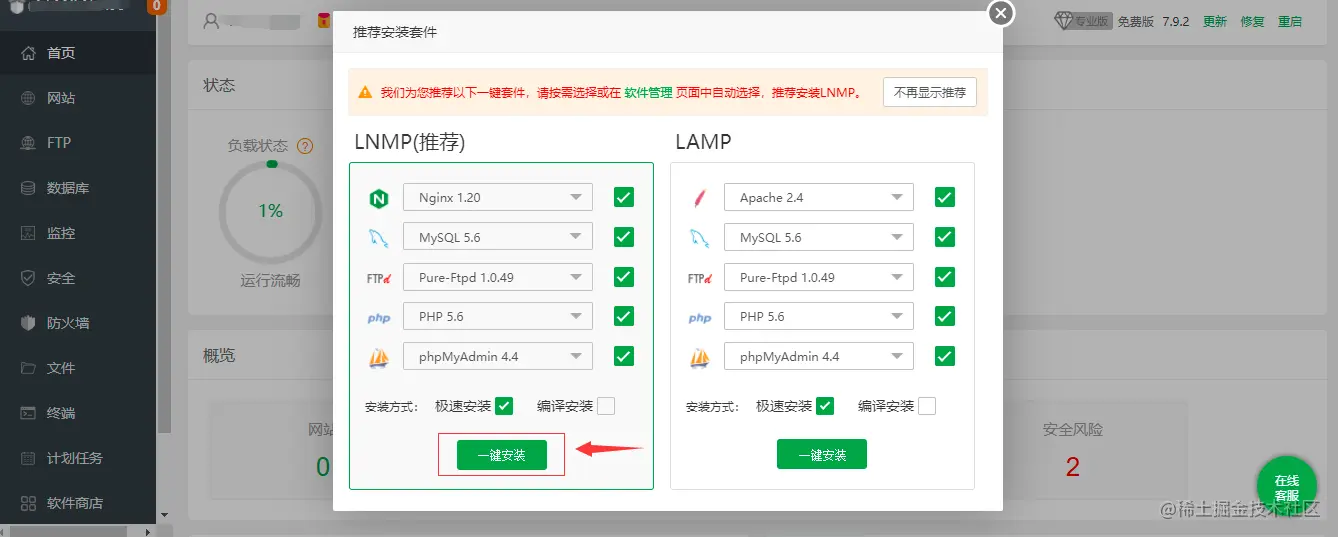Screen dimensions: 1338x537
Task: Click 不再显示推荐 button
Action: [x=930, y=92]
